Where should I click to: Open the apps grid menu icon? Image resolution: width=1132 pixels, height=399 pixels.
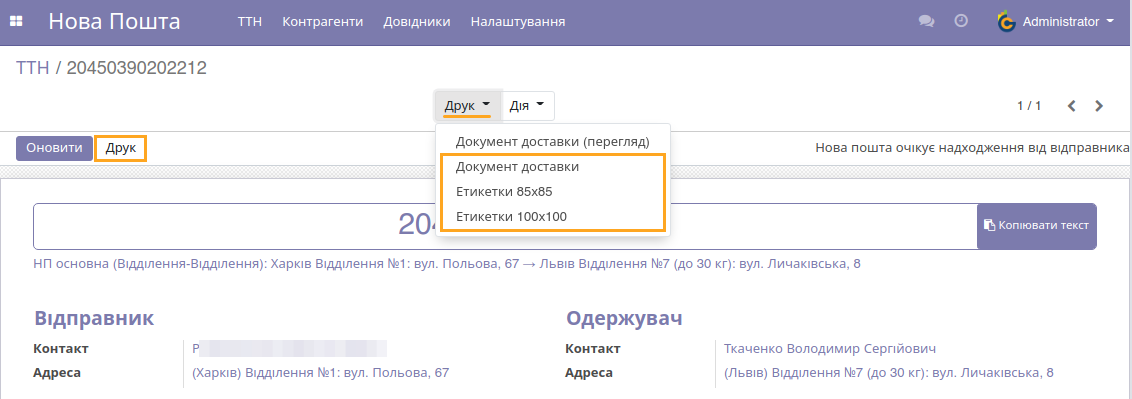(x=16, y=22)
